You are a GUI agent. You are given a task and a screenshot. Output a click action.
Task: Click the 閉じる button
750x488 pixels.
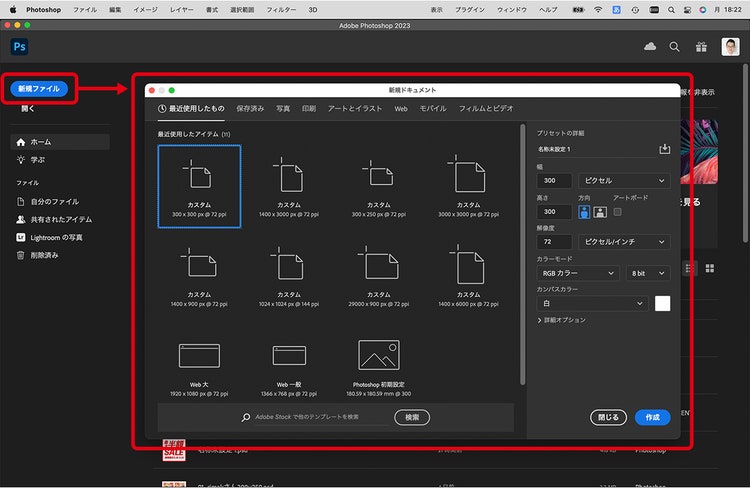608,417
